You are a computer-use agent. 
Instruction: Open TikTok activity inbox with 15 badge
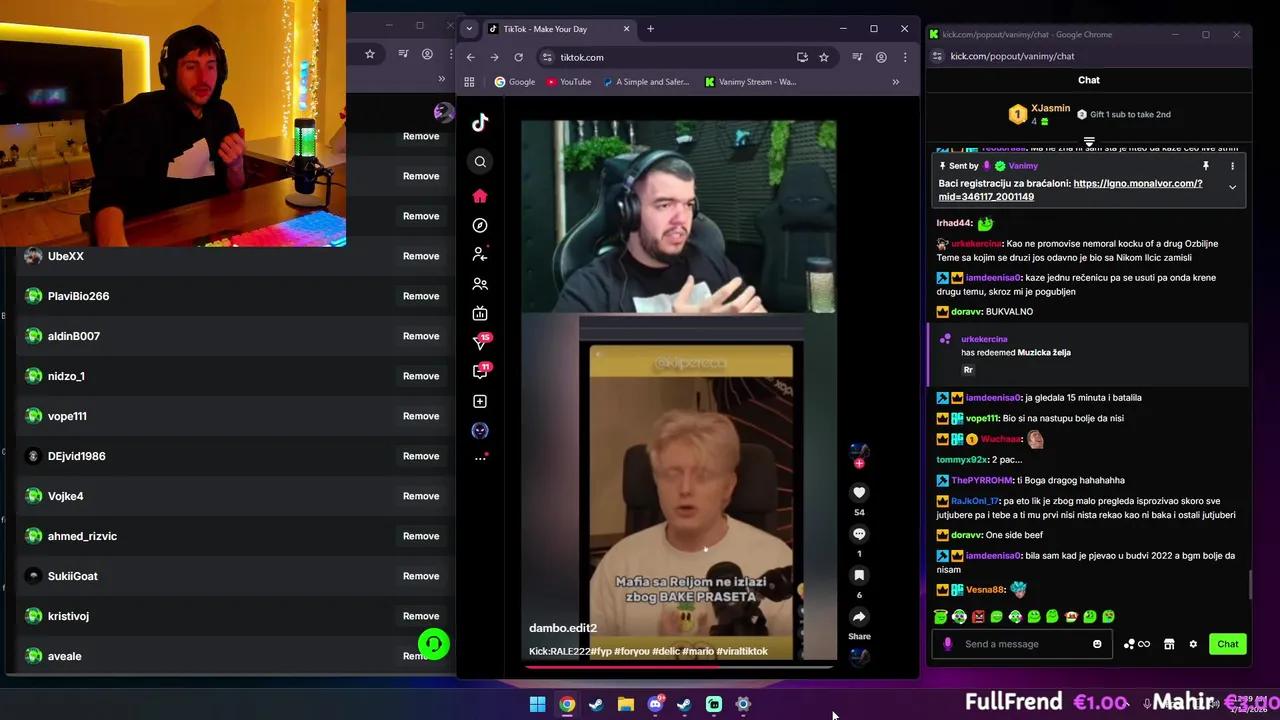[x=481, y=342]
